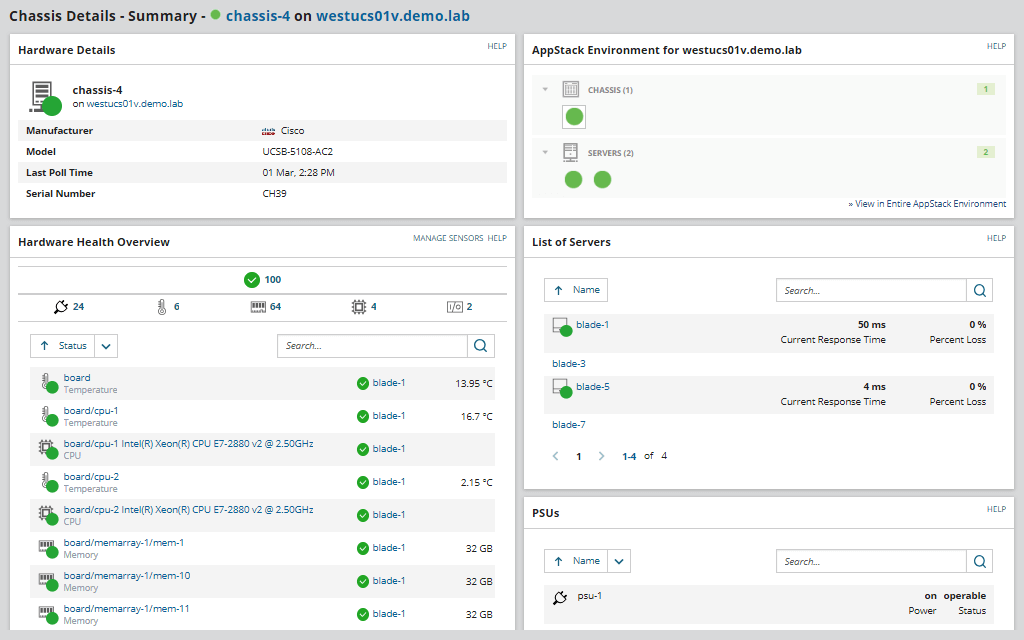This screenshot has height=640, width=1024.
Task: Click the List of Servers search icon
Action: point(980,290)
